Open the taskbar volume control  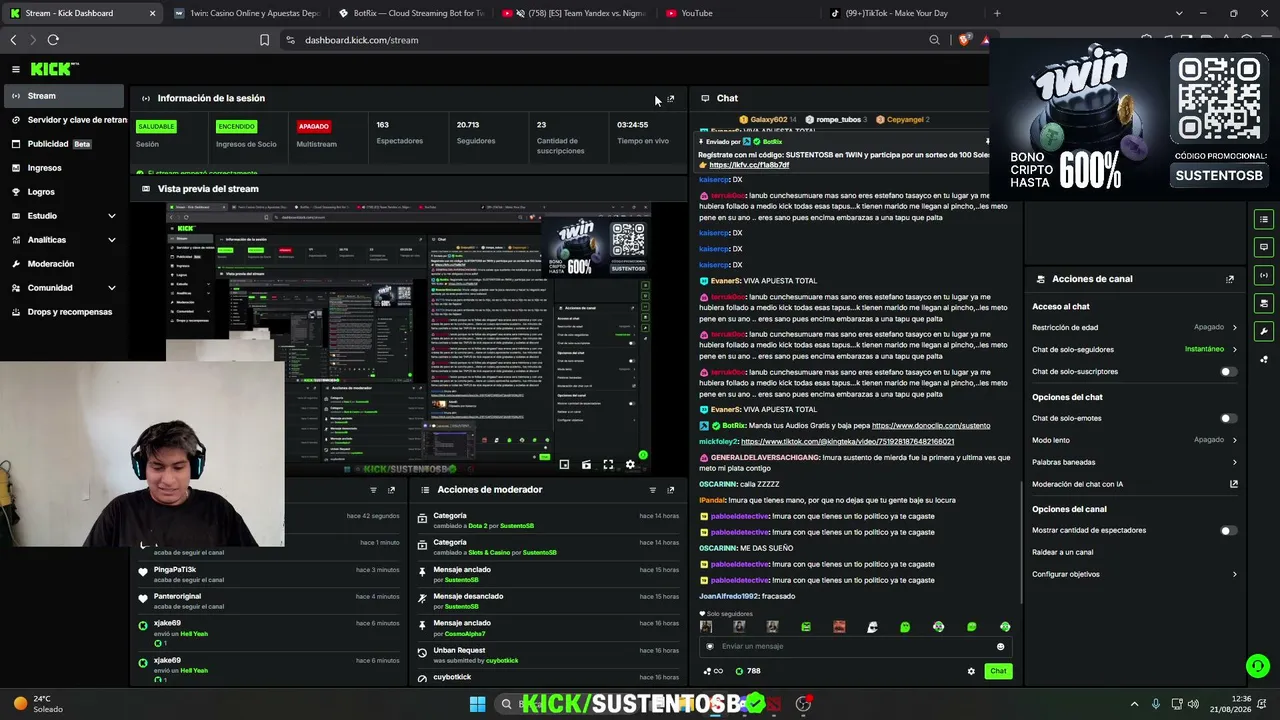(1193, 704)
